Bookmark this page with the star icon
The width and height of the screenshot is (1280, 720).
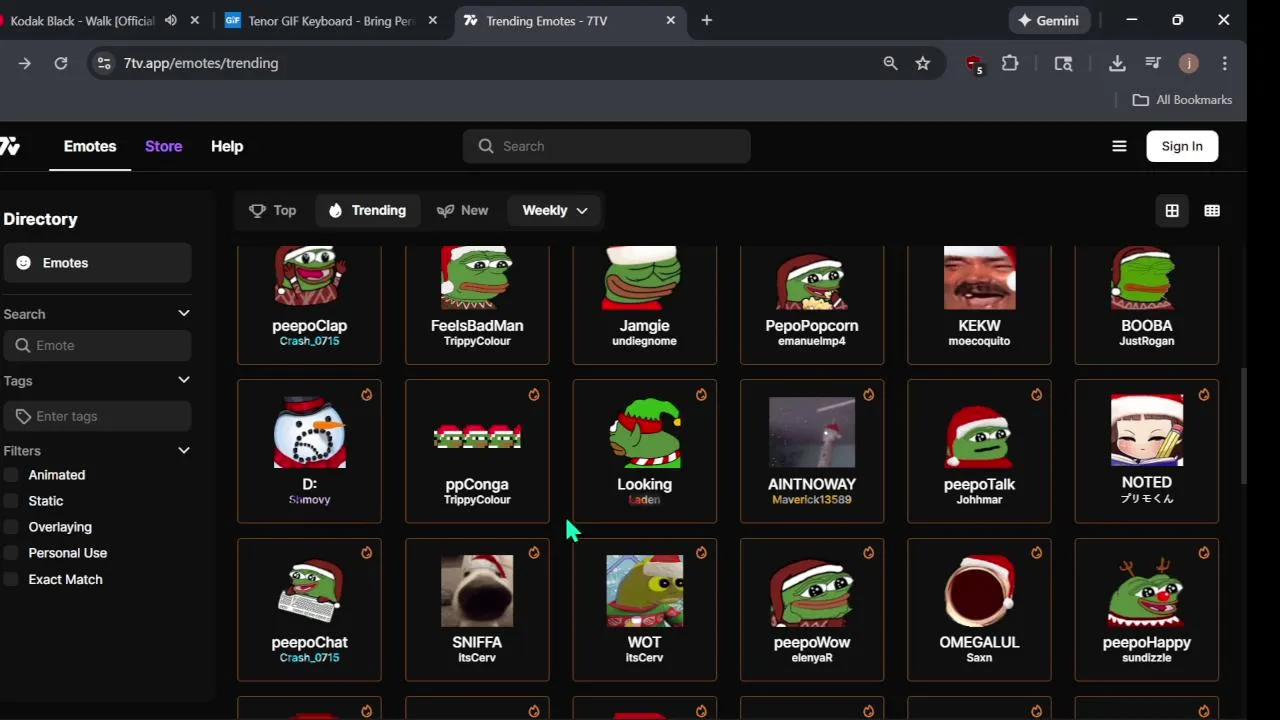pos(923,63)
